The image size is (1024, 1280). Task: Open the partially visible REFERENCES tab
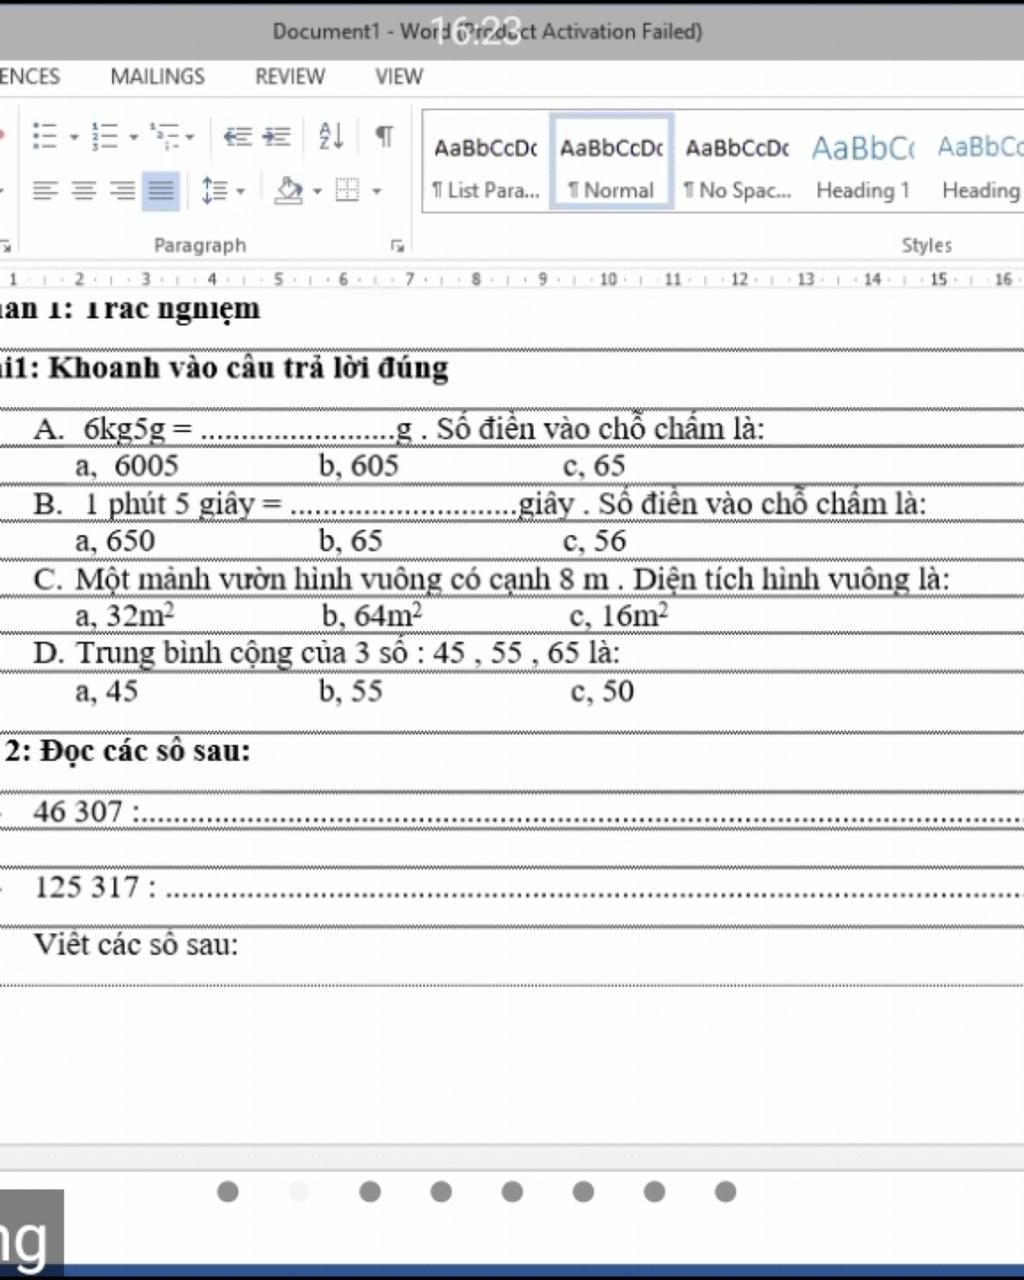[30, 77]
